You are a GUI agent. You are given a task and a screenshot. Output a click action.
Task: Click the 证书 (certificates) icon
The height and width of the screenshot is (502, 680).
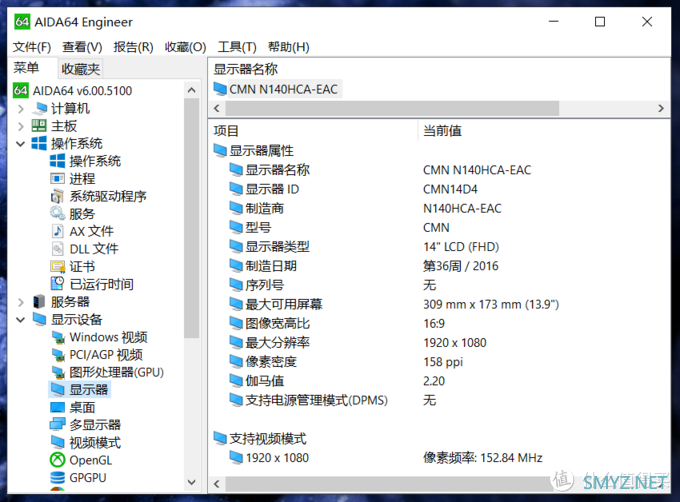tap(58, 267)
